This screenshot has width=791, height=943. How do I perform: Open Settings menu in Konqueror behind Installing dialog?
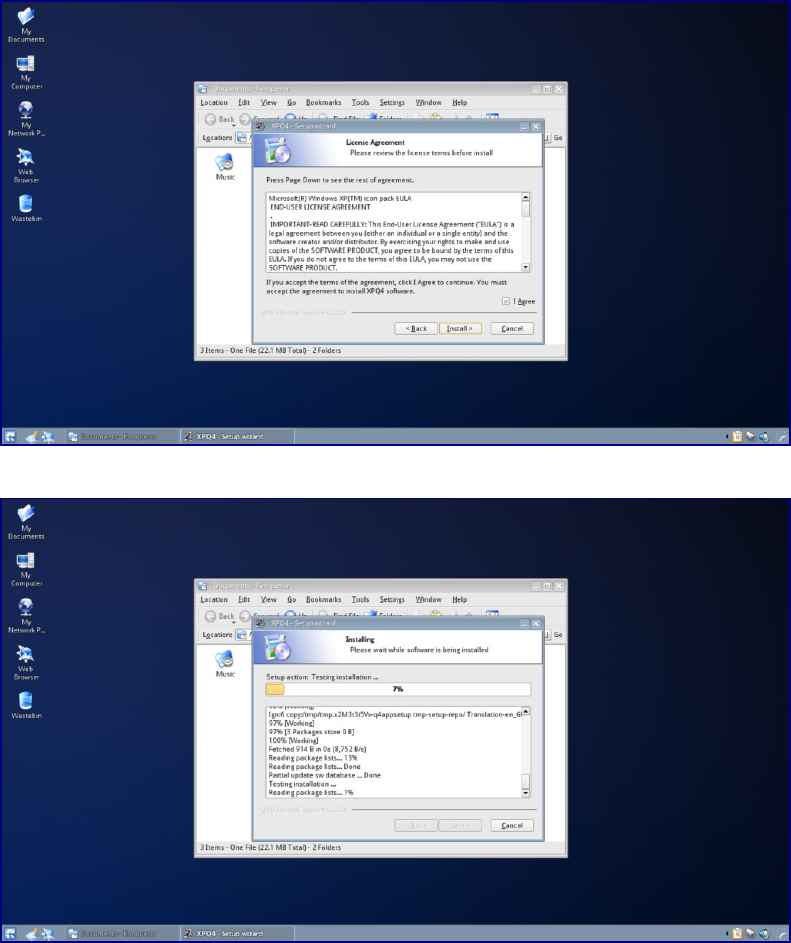392,600
